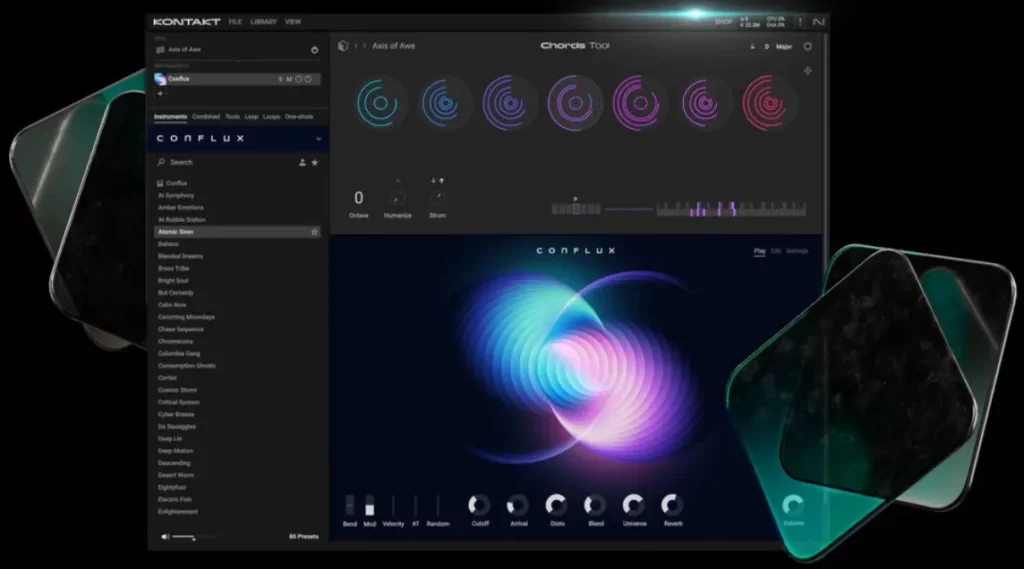Switch to the Tools tab
Image resolution: width=1024 pixels, height=569 pixels.
point(232,117)
